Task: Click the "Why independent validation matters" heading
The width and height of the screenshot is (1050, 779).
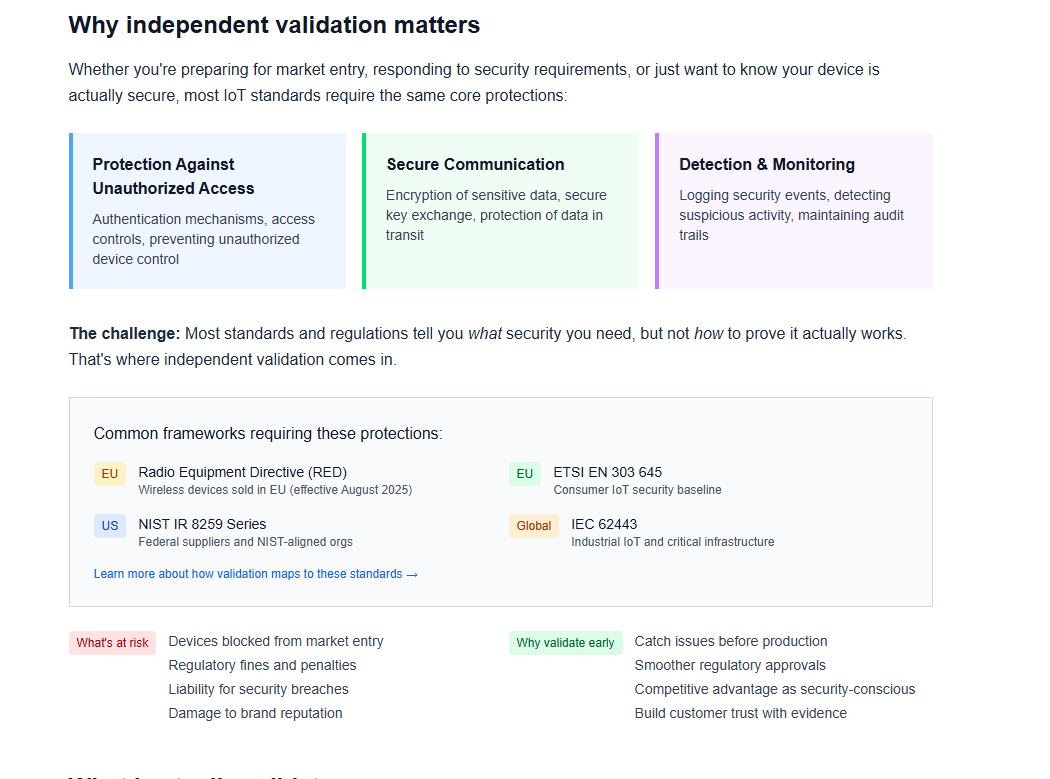Action: [x=274, y=25]
